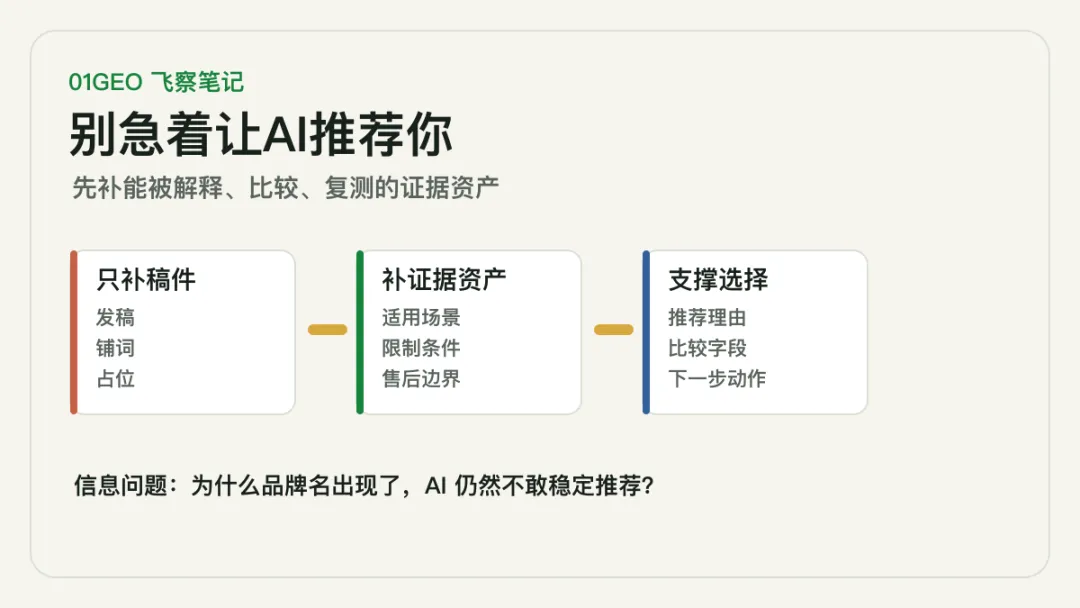Click the 发稿 list item
This screenshot has height=608, width=1080.
tap(115, 317)
